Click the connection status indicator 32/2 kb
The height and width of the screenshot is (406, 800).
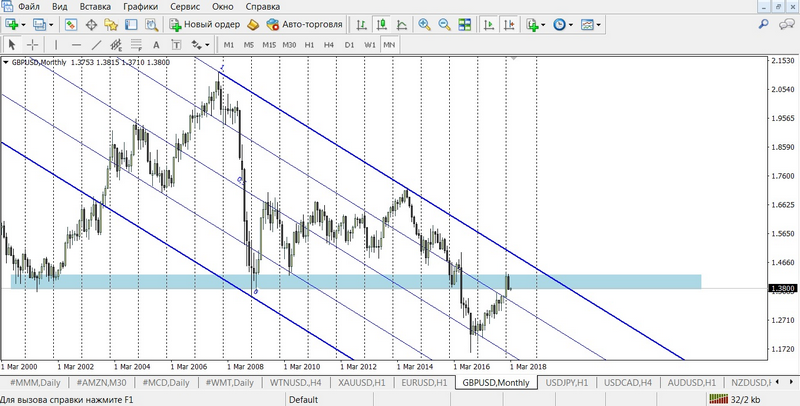pyautogui.click(x=751, y=399)
